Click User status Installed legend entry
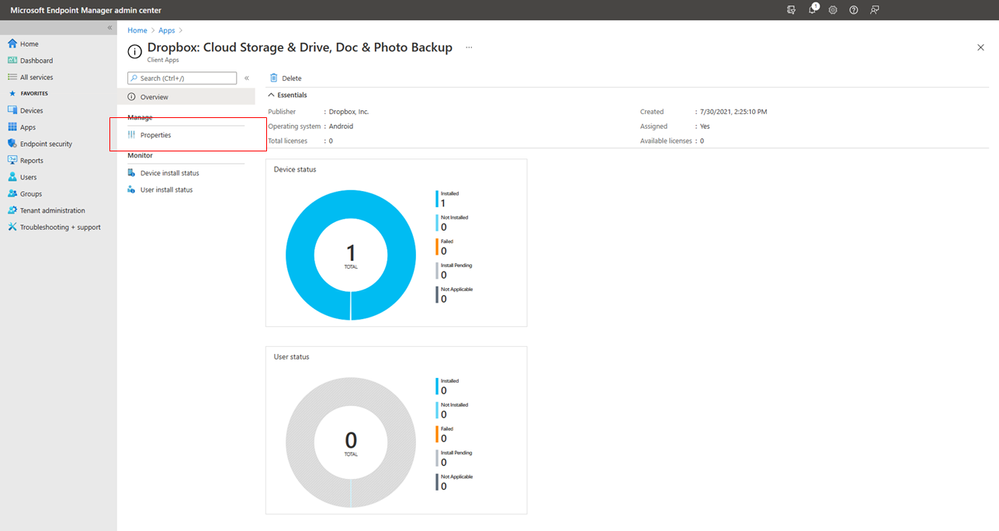Screen dimensions: 999x531 448,386
